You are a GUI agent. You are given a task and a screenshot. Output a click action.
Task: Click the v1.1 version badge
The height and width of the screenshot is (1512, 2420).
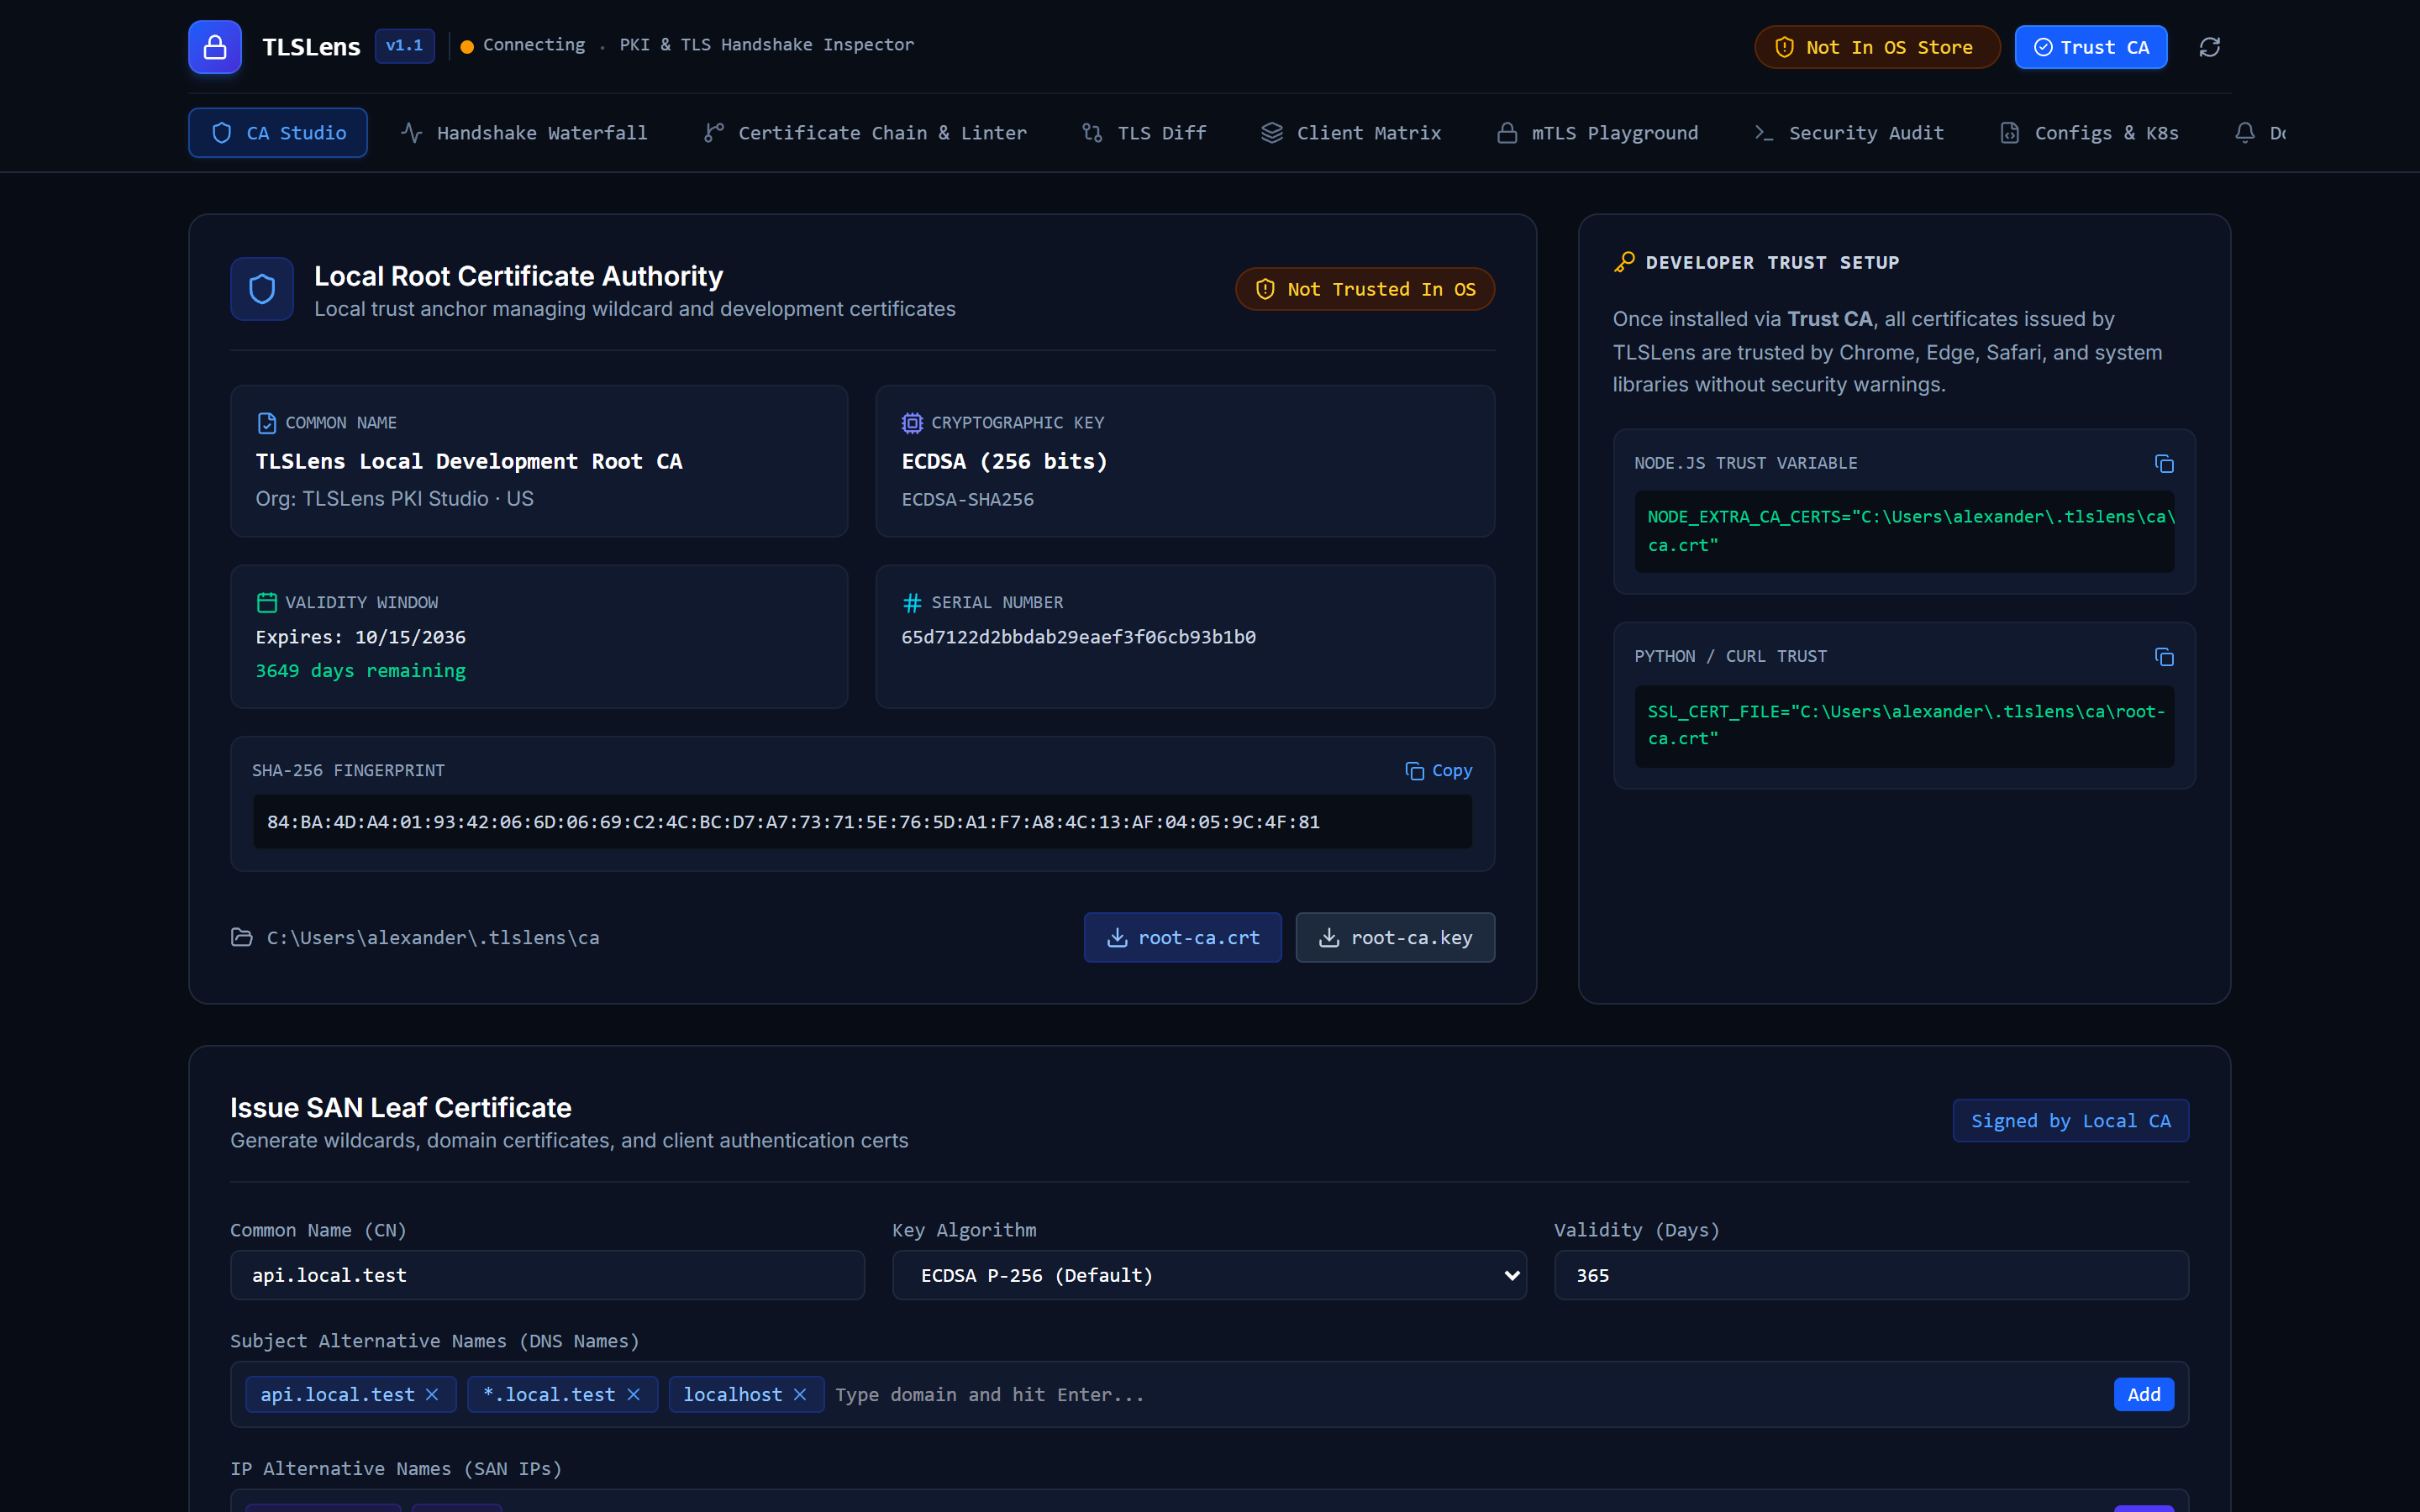pos(404,46)
